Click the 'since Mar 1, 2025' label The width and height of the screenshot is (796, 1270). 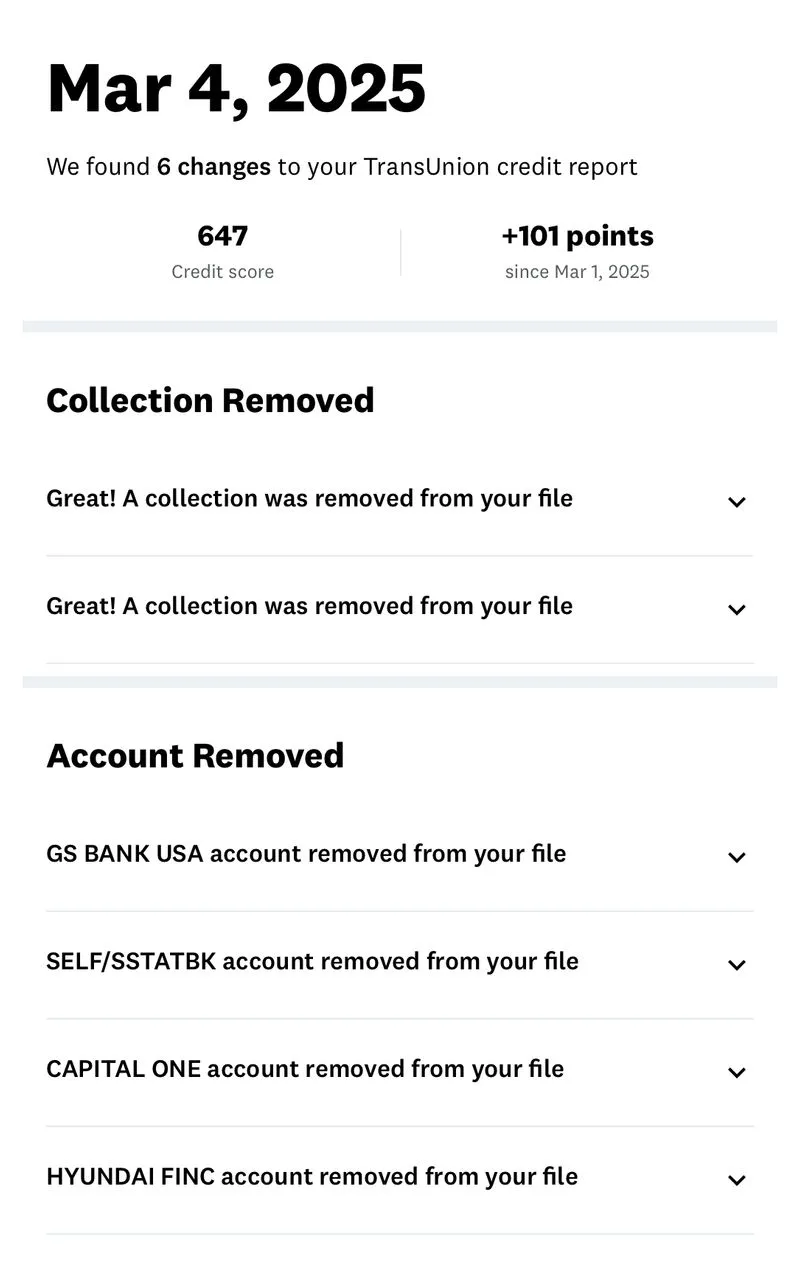coord(577,272)
